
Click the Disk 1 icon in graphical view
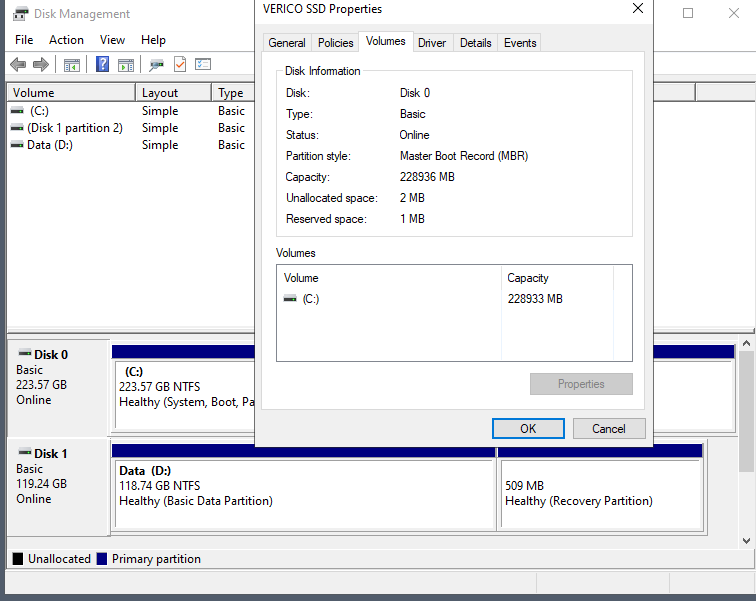tap(25, 452)
